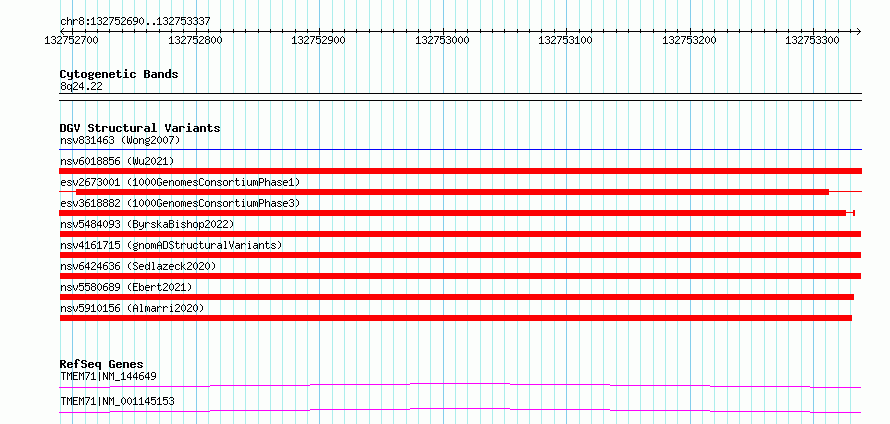Click the red bar for nsv5580689
Image resolution: width=890 pixels, height=424 pixels.
(x=457, y=297)
